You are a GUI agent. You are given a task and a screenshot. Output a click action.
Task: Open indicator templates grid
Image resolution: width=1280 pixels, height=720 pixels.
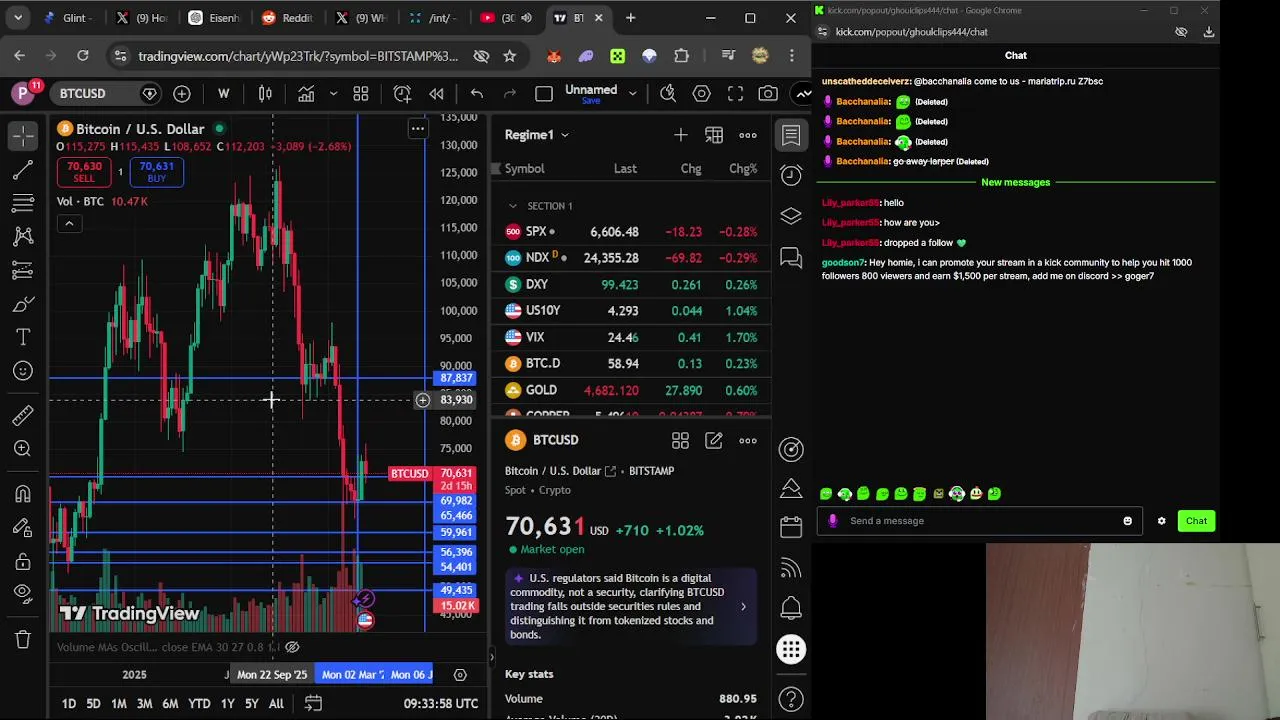361,93
